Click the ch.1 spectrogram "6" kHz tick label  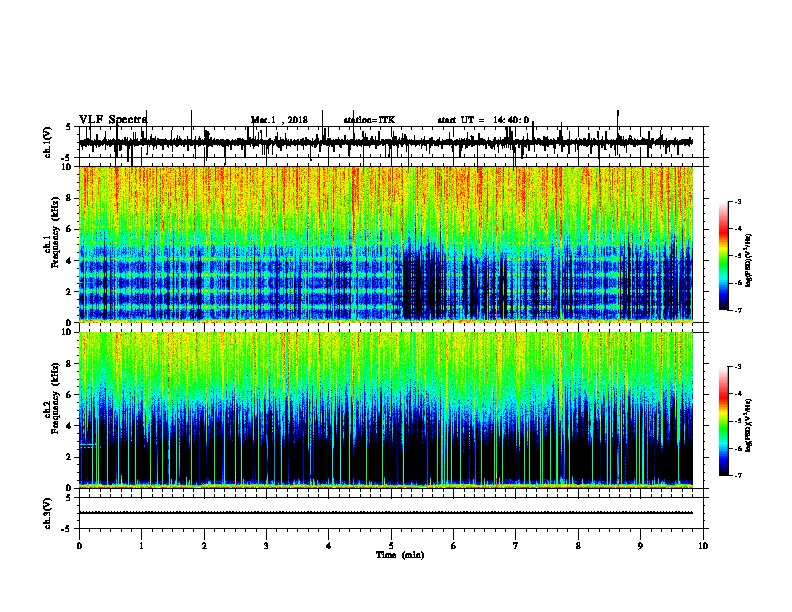pyautogui.click(x=70, y=229)
